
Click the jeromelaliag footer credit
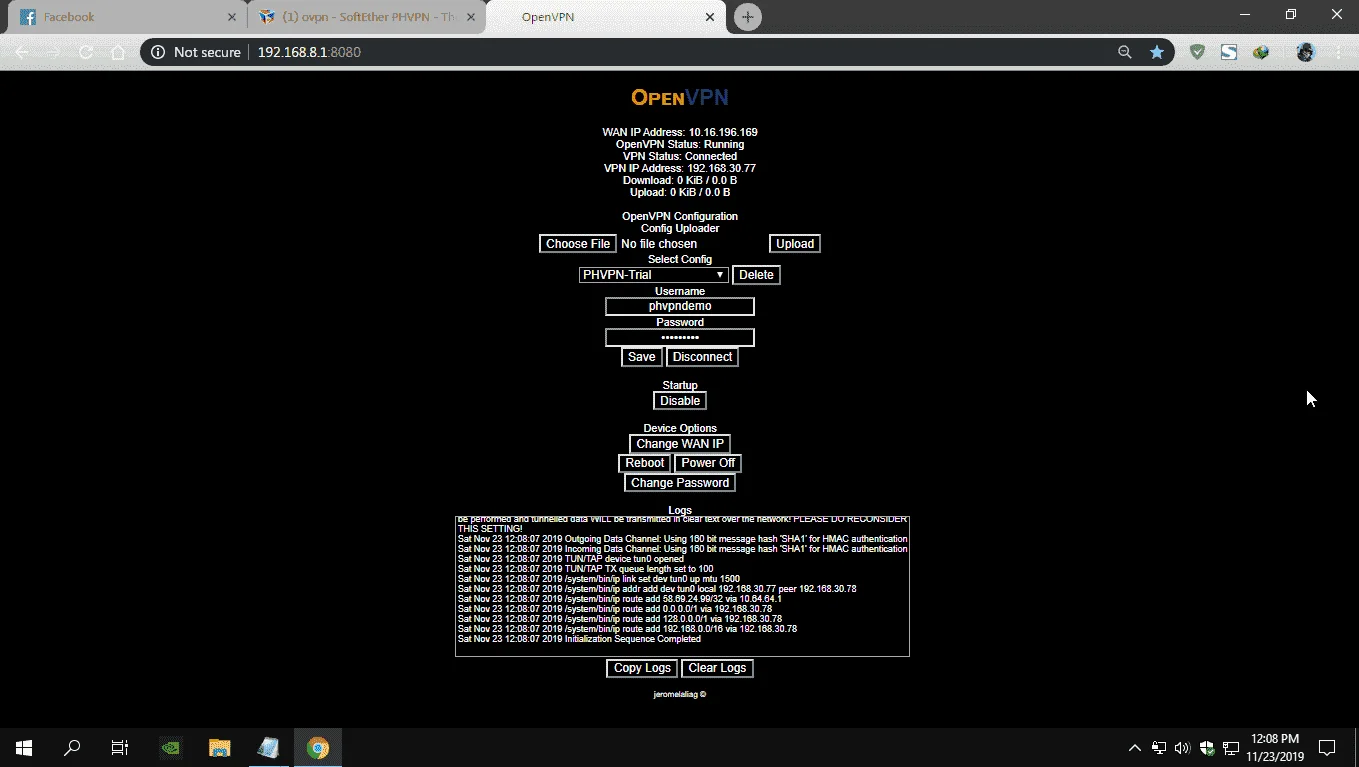680,694
